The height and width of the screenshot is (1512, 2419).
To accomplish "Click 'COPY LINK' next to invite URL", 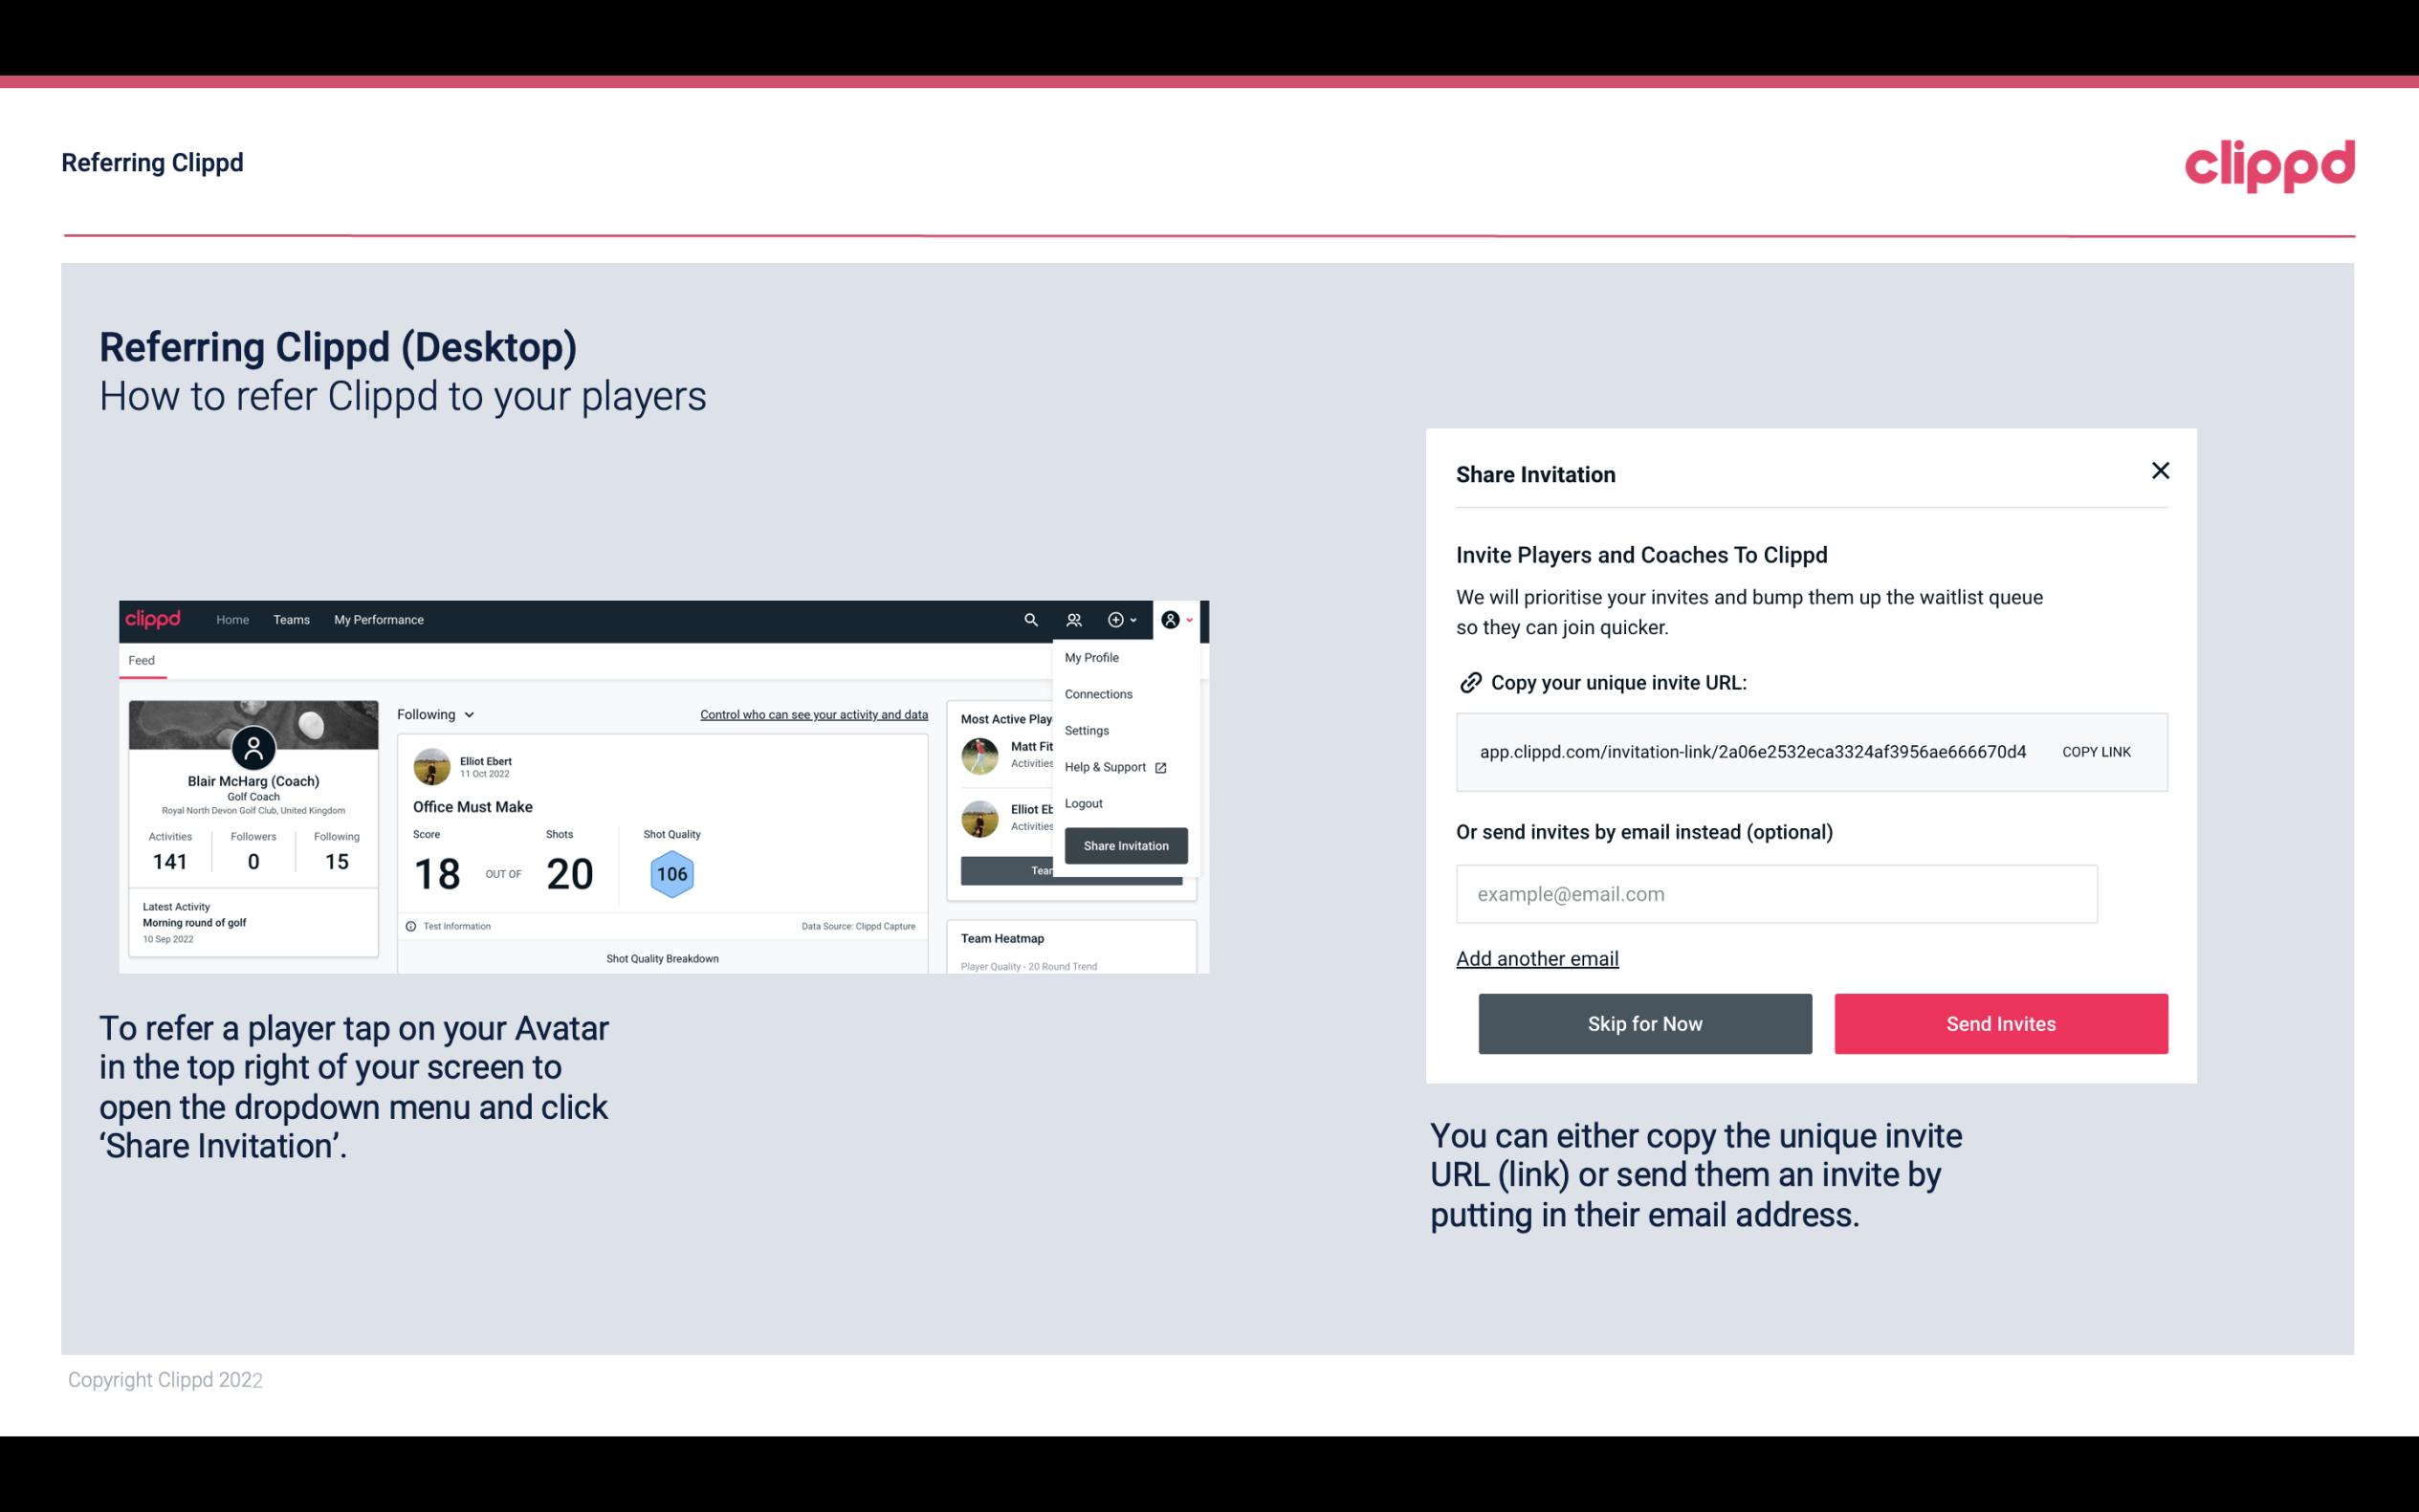I will [x=2097, y=751].
